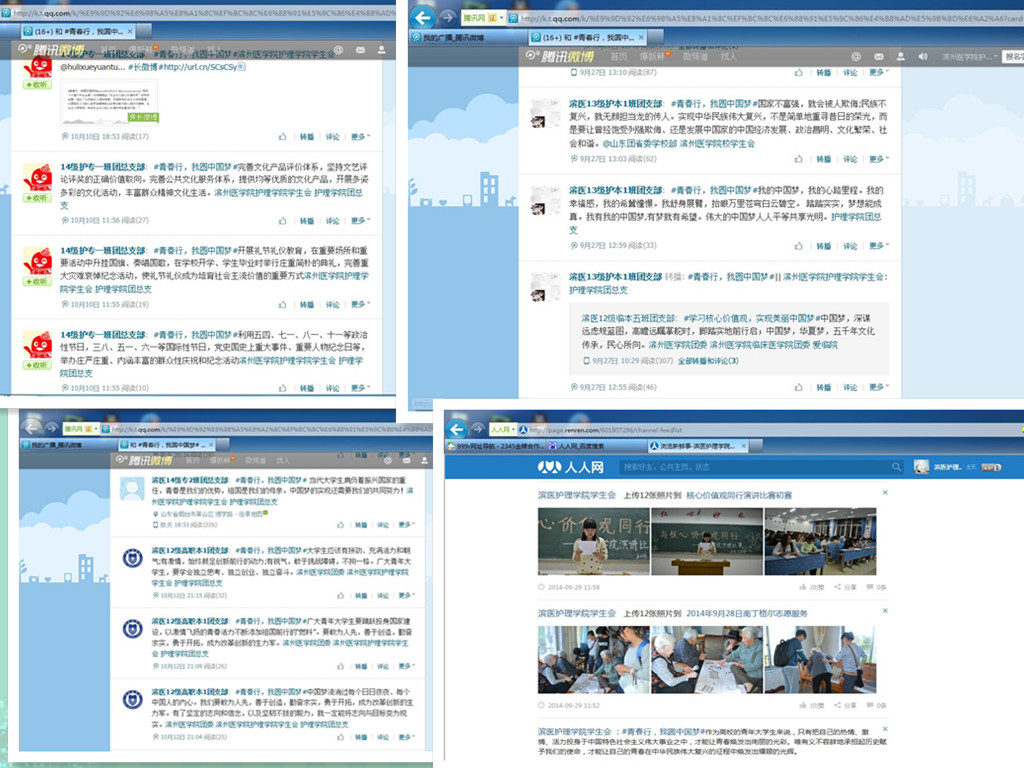Open the 腾讯网 site dropdown in top-right address bar
Screen dimensions: 1024x768
pyautogui.click(x=502, y=18)
